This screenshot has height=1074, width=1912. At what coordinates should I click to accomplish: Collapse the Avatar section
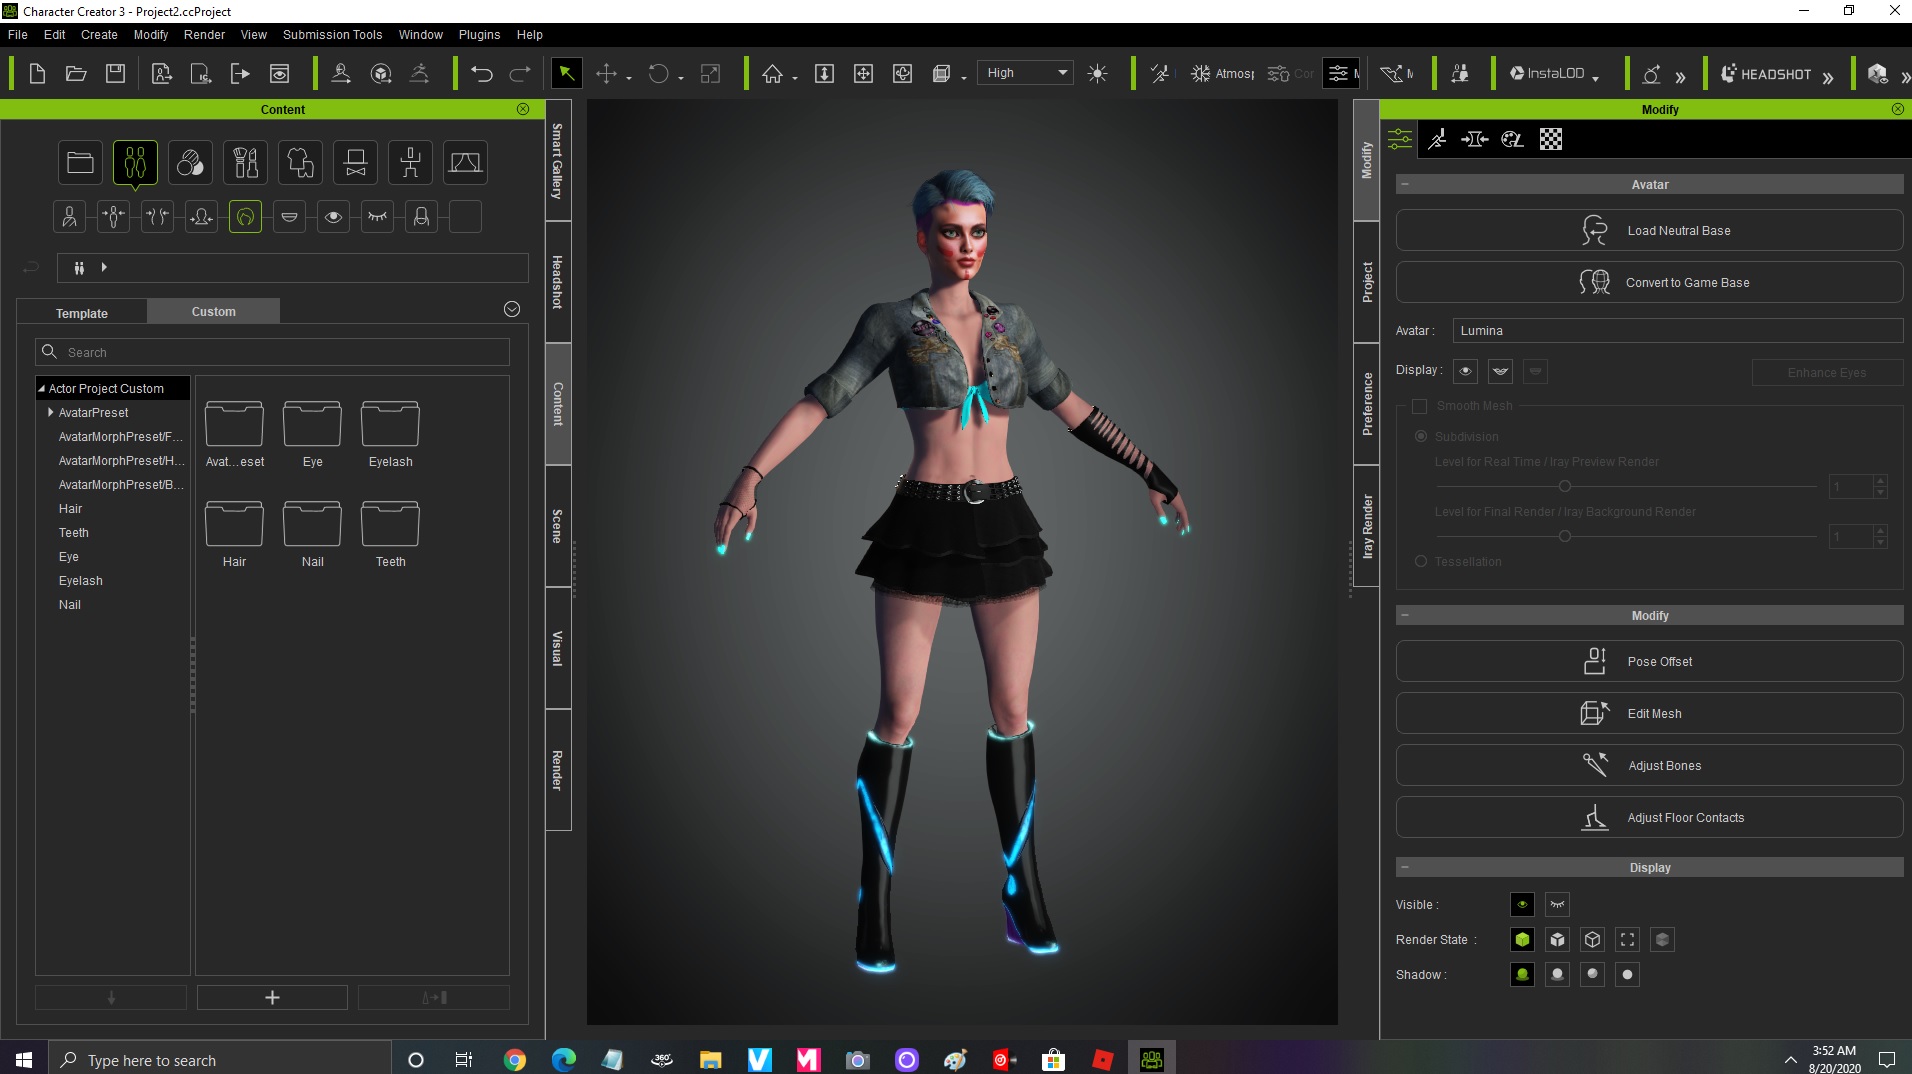pos(1405,184)
